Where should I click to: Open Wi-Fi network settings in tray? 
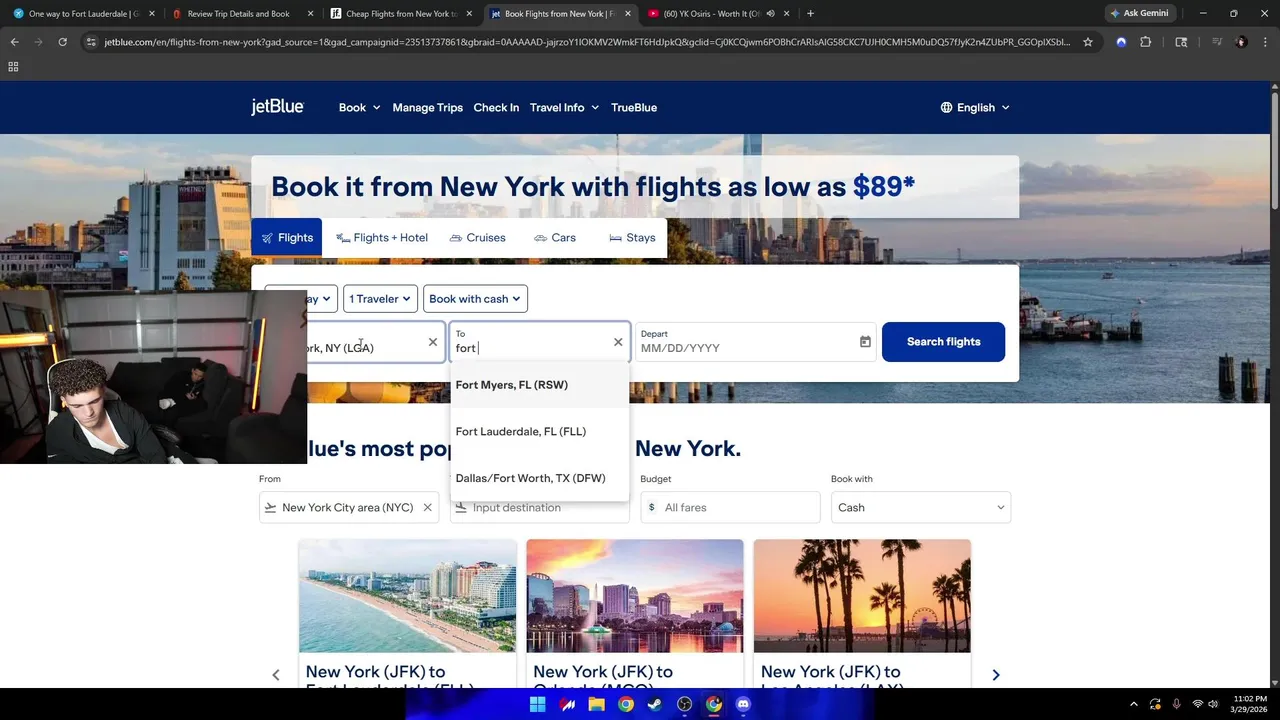point(1197,704)
